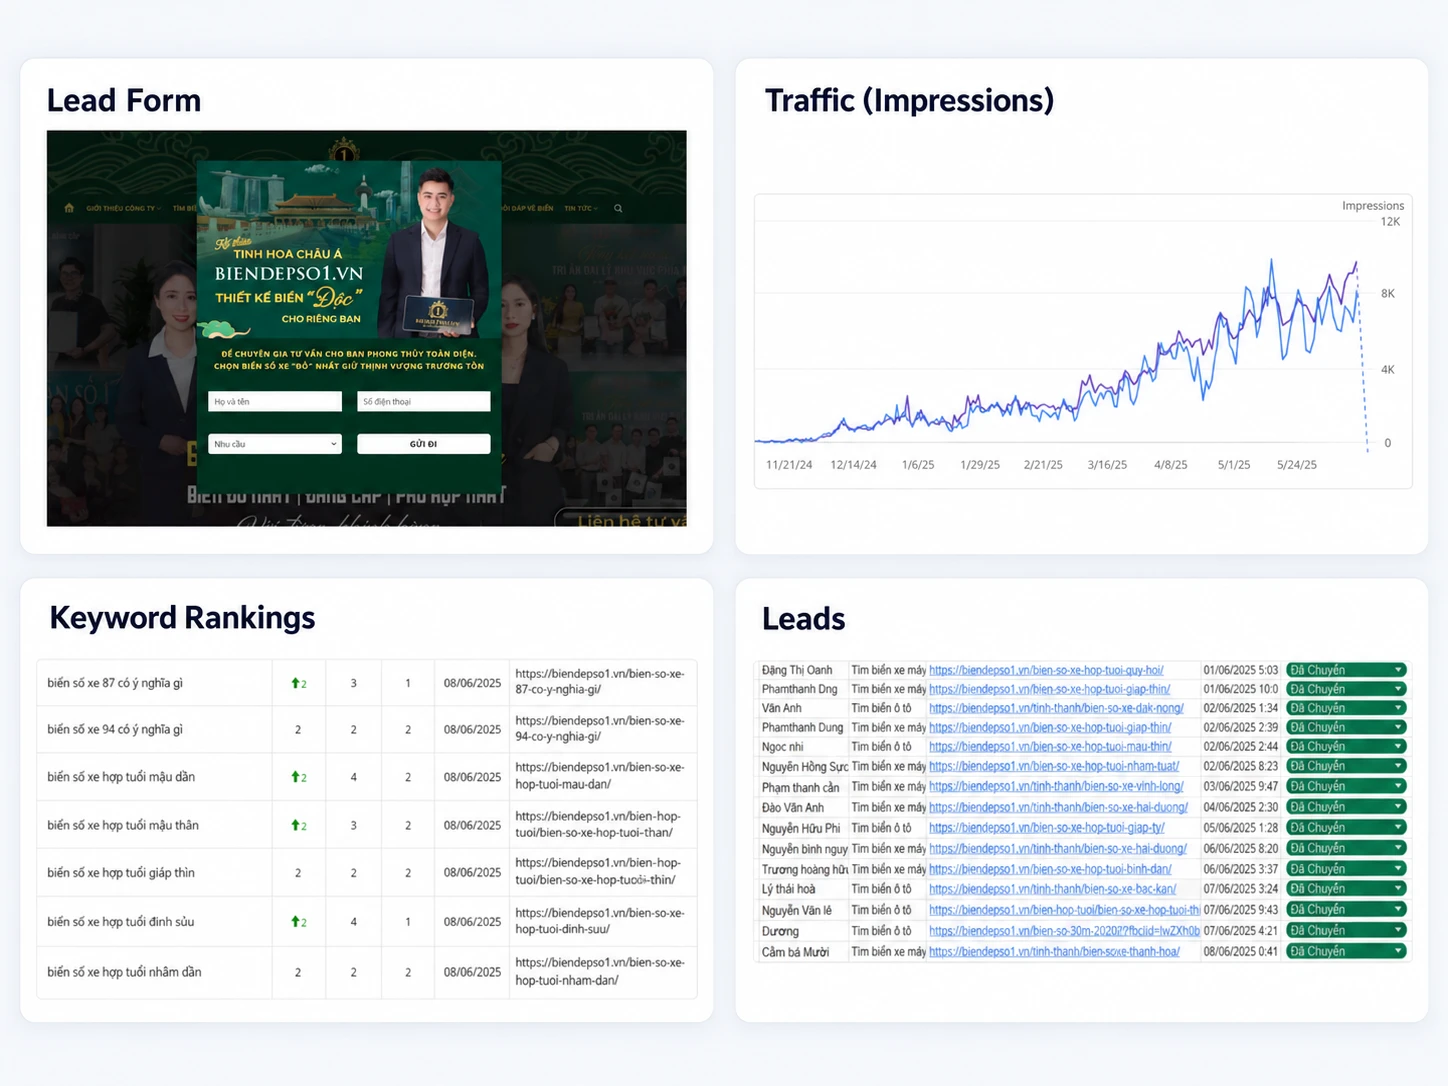Click the lead name 'Phạm thanh cần'
The width and height of the screenshot is (1448, 1086).
(x=801, y=787)
